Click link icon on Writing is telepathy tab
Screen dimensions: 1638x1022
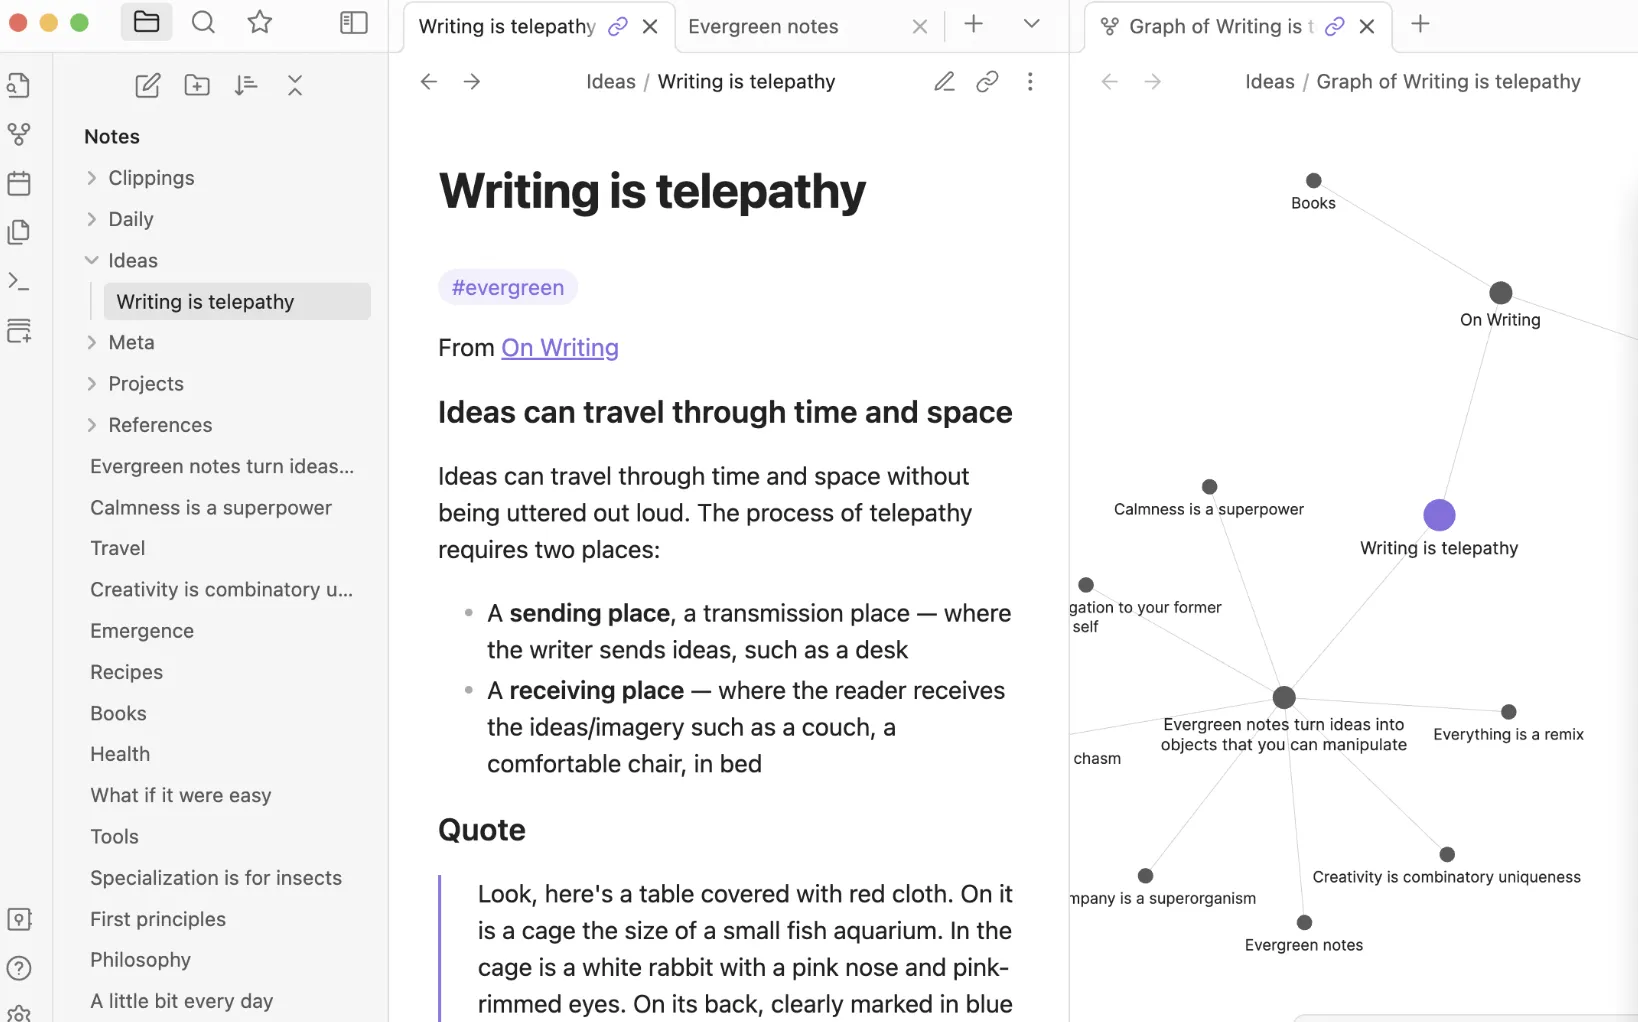pos(618,27)
